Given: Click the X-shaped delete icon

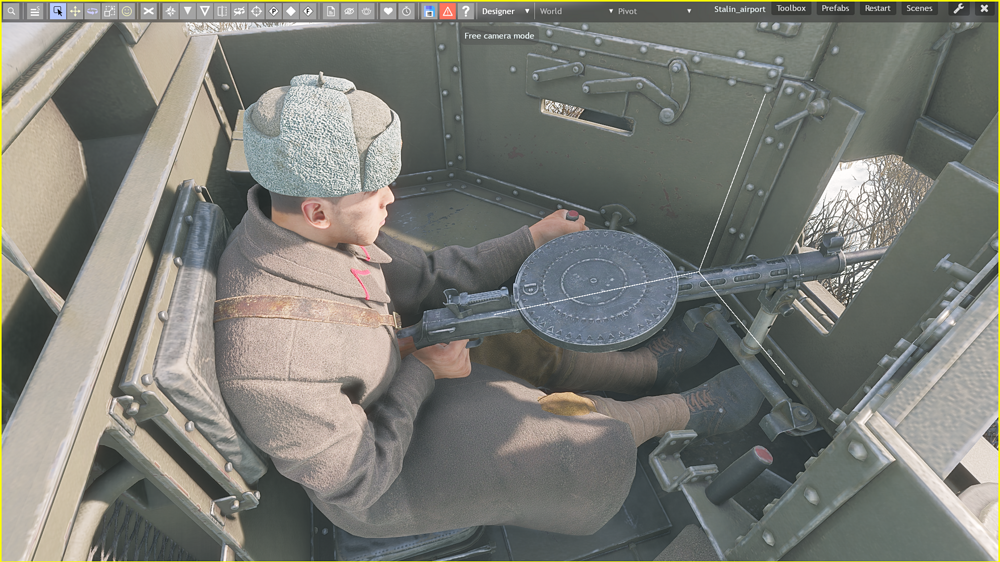Looking at the screenshot, I should (148, 11).
